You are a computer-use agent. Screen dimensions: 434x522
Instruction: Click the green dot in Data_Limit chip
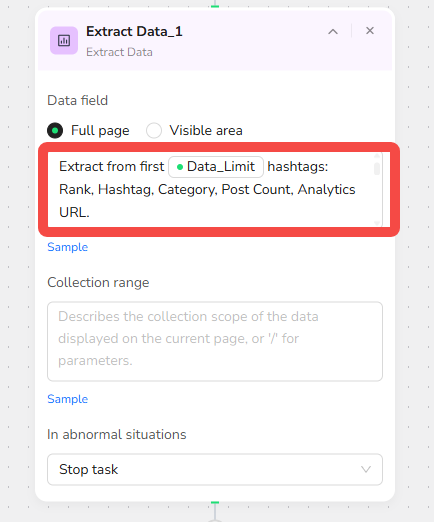(x=180, y=167)
